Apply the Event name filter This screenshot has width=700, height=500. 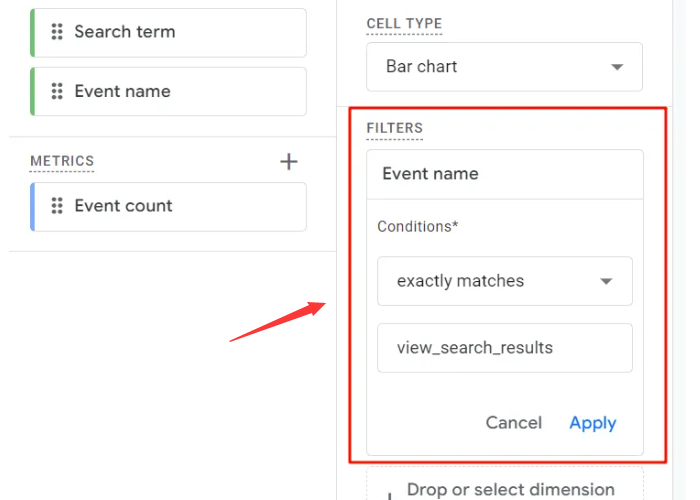tap(592, 423)
